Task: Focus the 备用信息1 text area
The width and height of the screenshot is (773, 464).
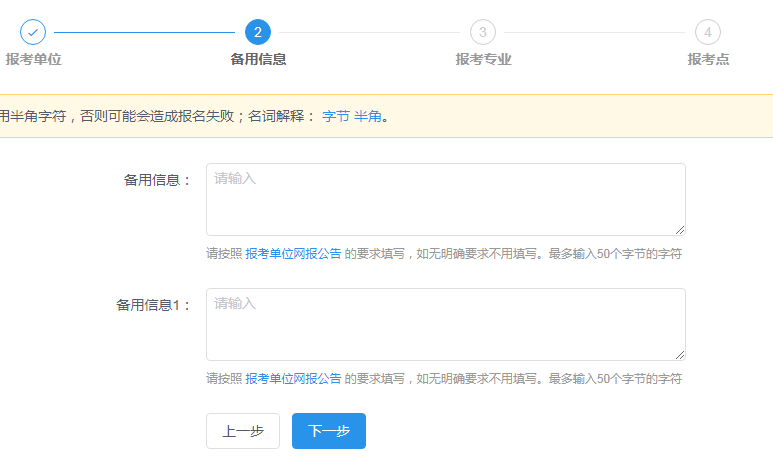Action: click(446, 324)
